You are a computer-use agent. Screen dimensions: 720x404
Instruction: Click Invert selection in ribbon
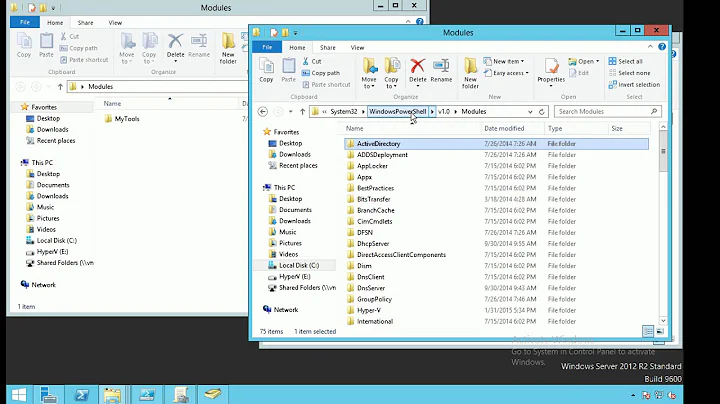point(634,84)
